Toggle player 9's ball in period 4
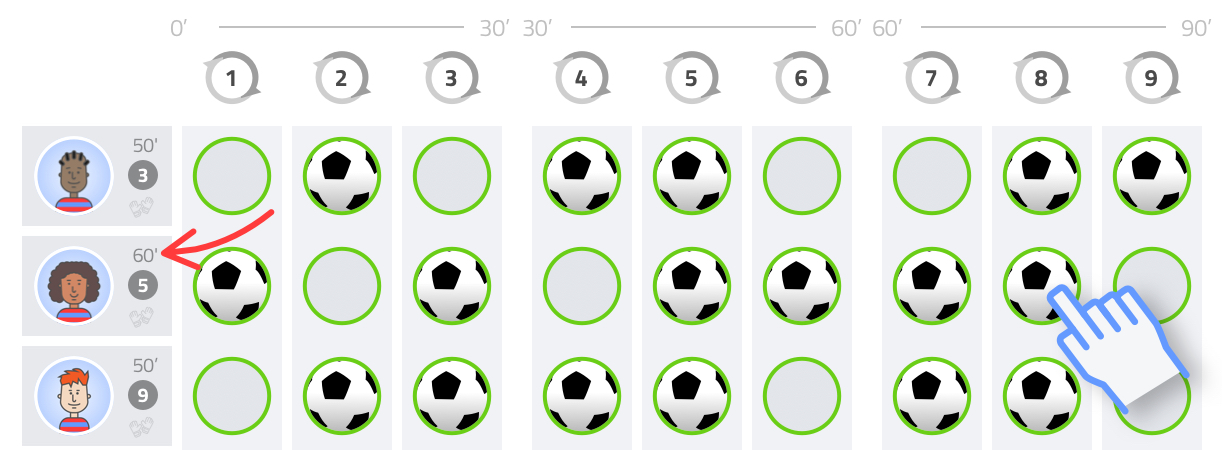Viewport: 1222px width, 450px height. 582,396
